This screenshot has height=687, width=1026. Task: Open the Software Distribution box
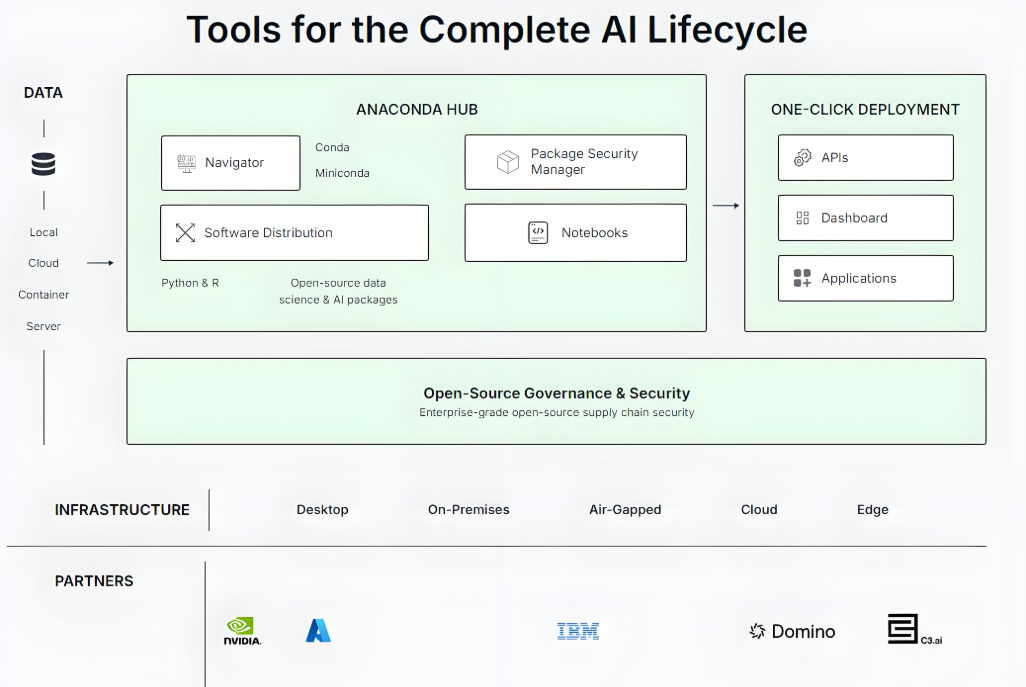click(294, 233)
